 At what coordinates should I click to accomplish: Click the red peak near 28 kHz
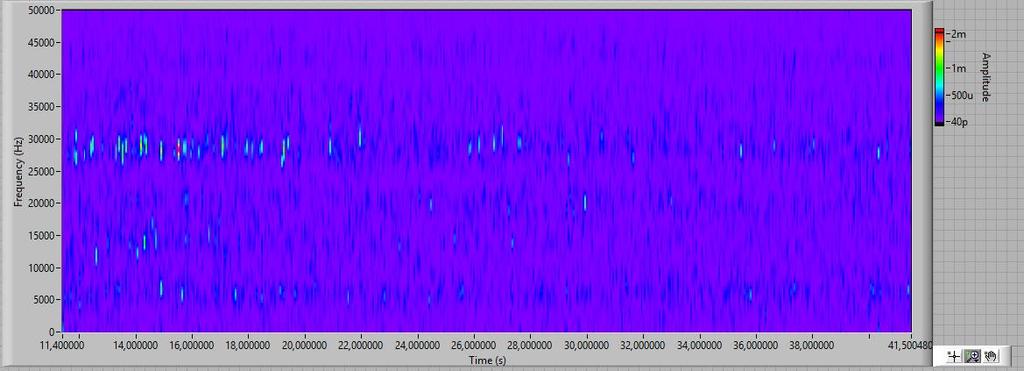178,150
